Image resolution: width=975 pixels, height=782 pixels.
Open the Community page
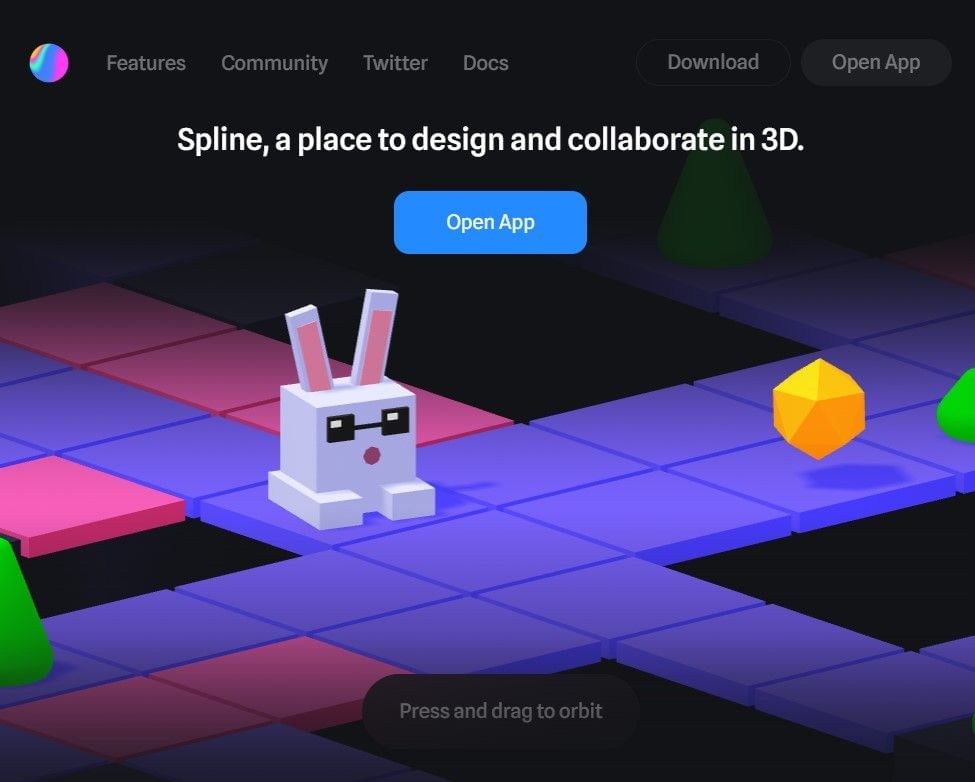pos(274,62)
